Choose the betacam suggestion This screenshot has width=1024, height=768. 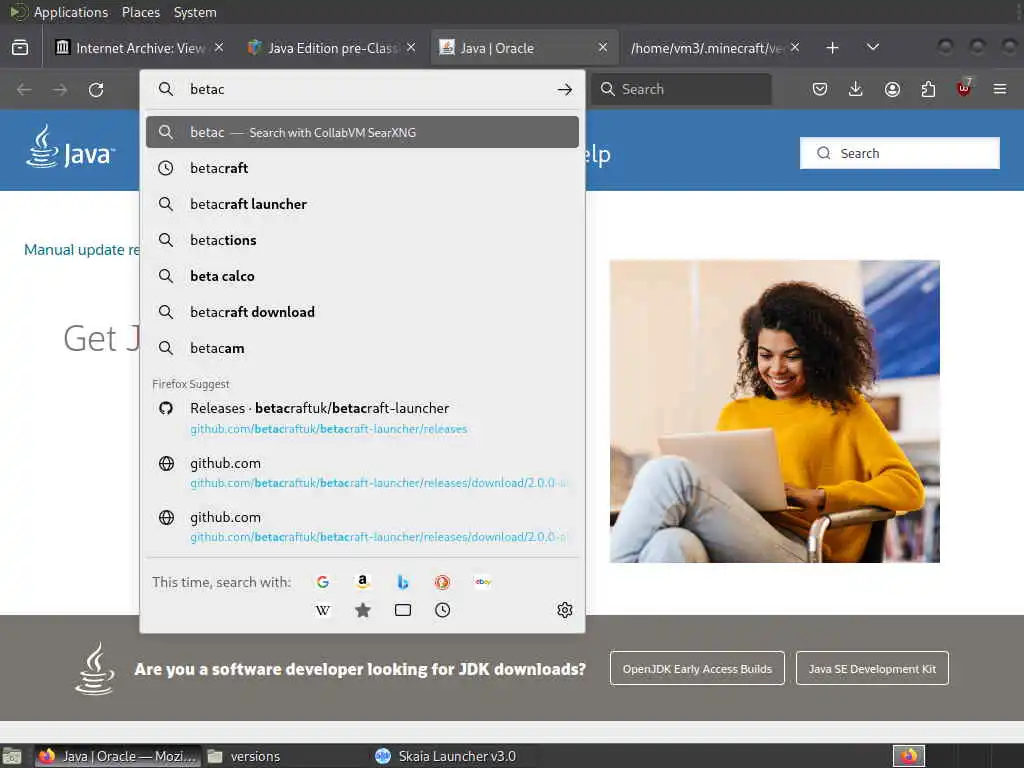click(x=362, y=348)
